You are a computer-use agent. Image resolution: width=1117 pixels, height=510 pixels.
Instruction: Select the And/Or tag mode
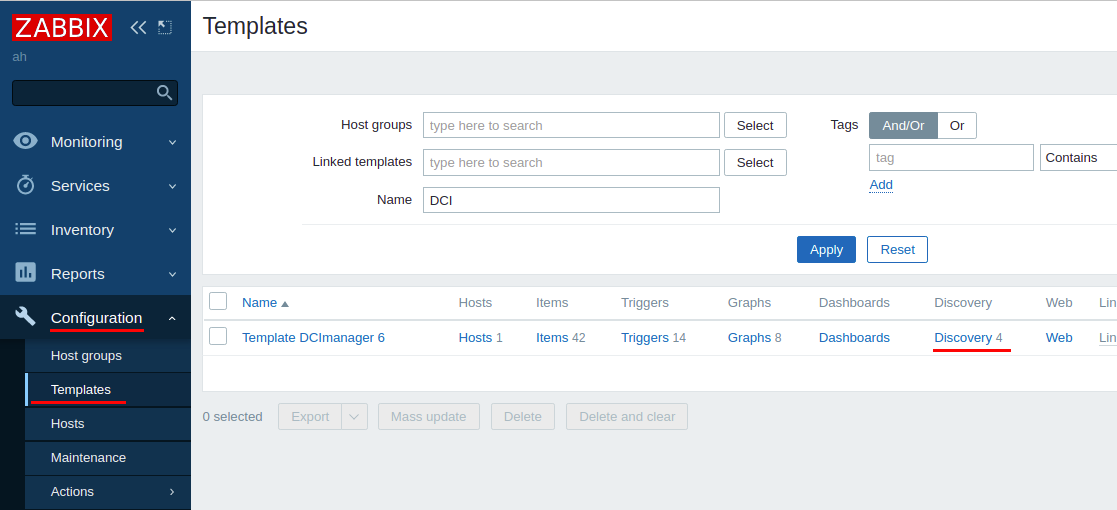pos(903,125)
